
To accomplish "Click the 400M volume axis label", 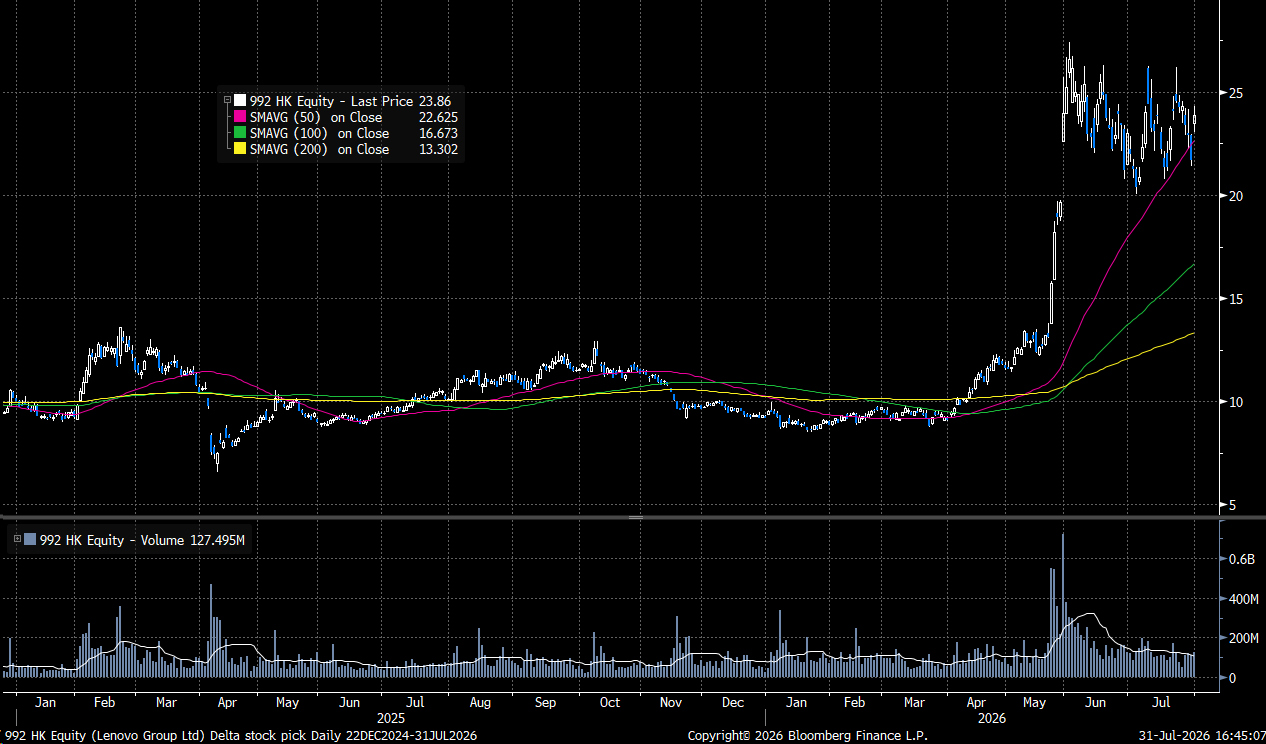I will pyautogui.click(x=1244, y=599).
